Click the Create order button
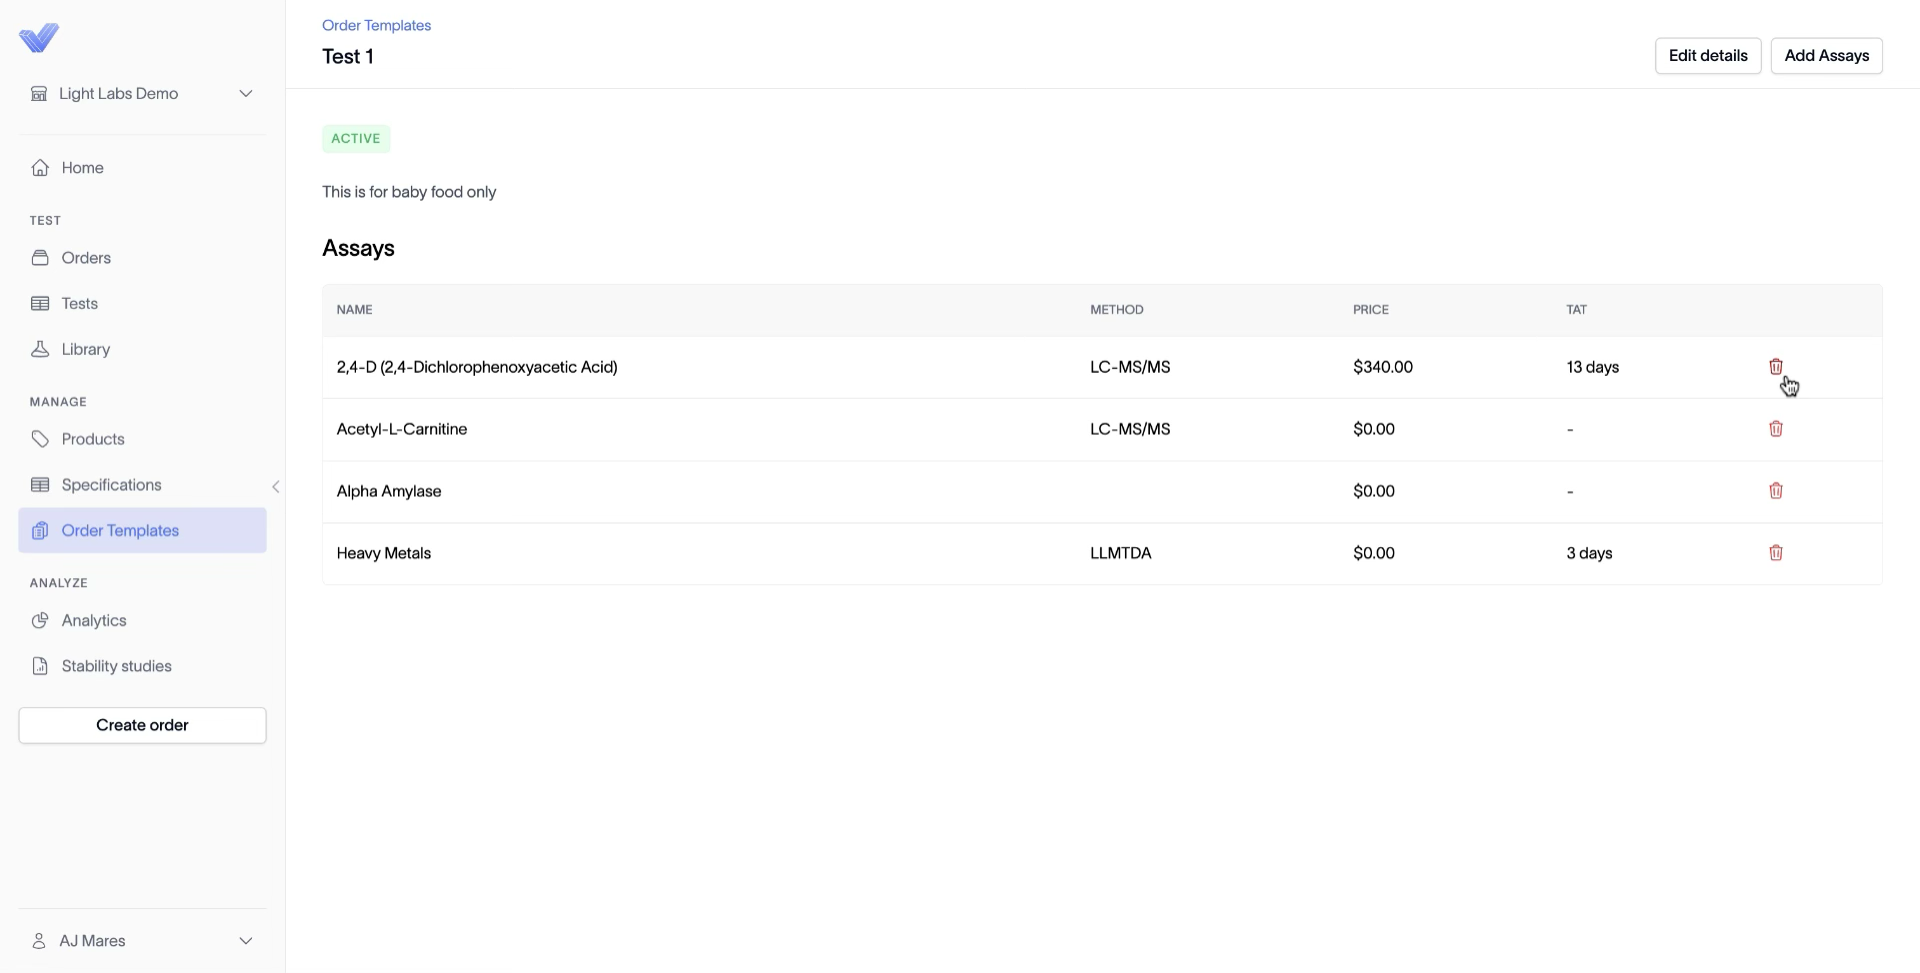Image resolution: width=1920 pixels, height=973 pixels. coord(142,725)
